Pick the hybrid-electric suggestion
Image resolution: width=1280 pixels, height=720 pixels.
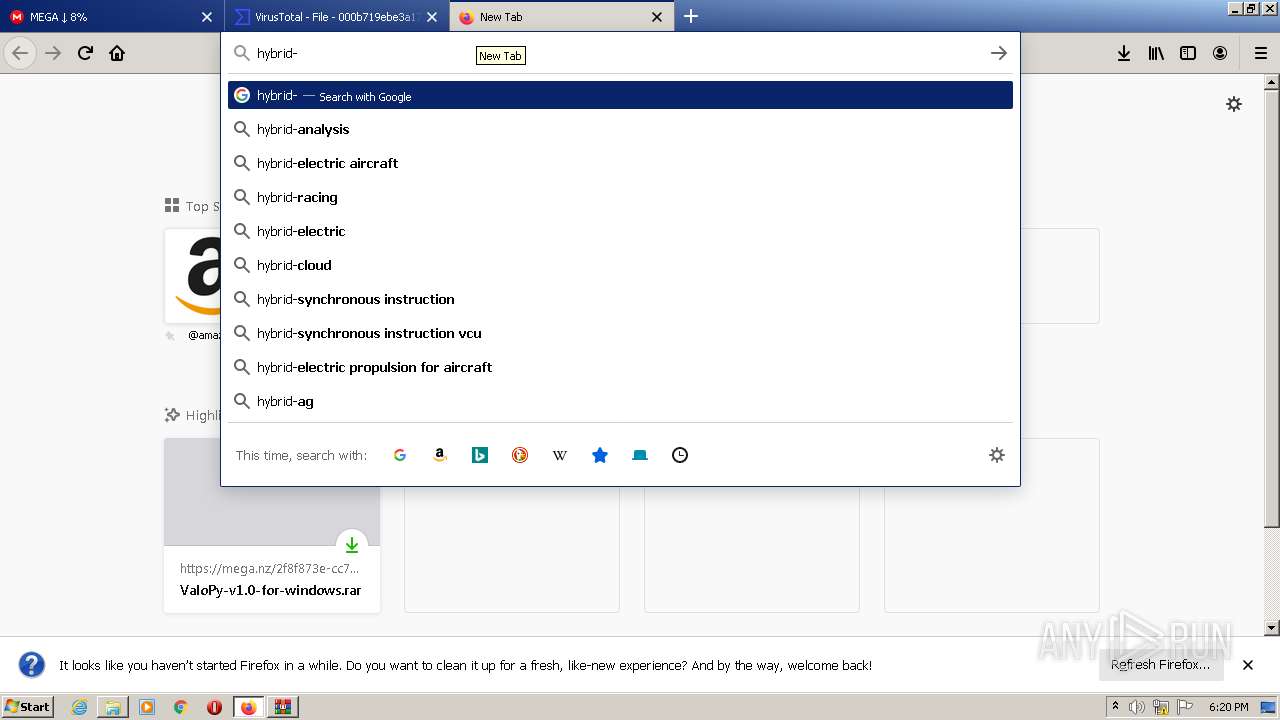[x=620, y=231]
